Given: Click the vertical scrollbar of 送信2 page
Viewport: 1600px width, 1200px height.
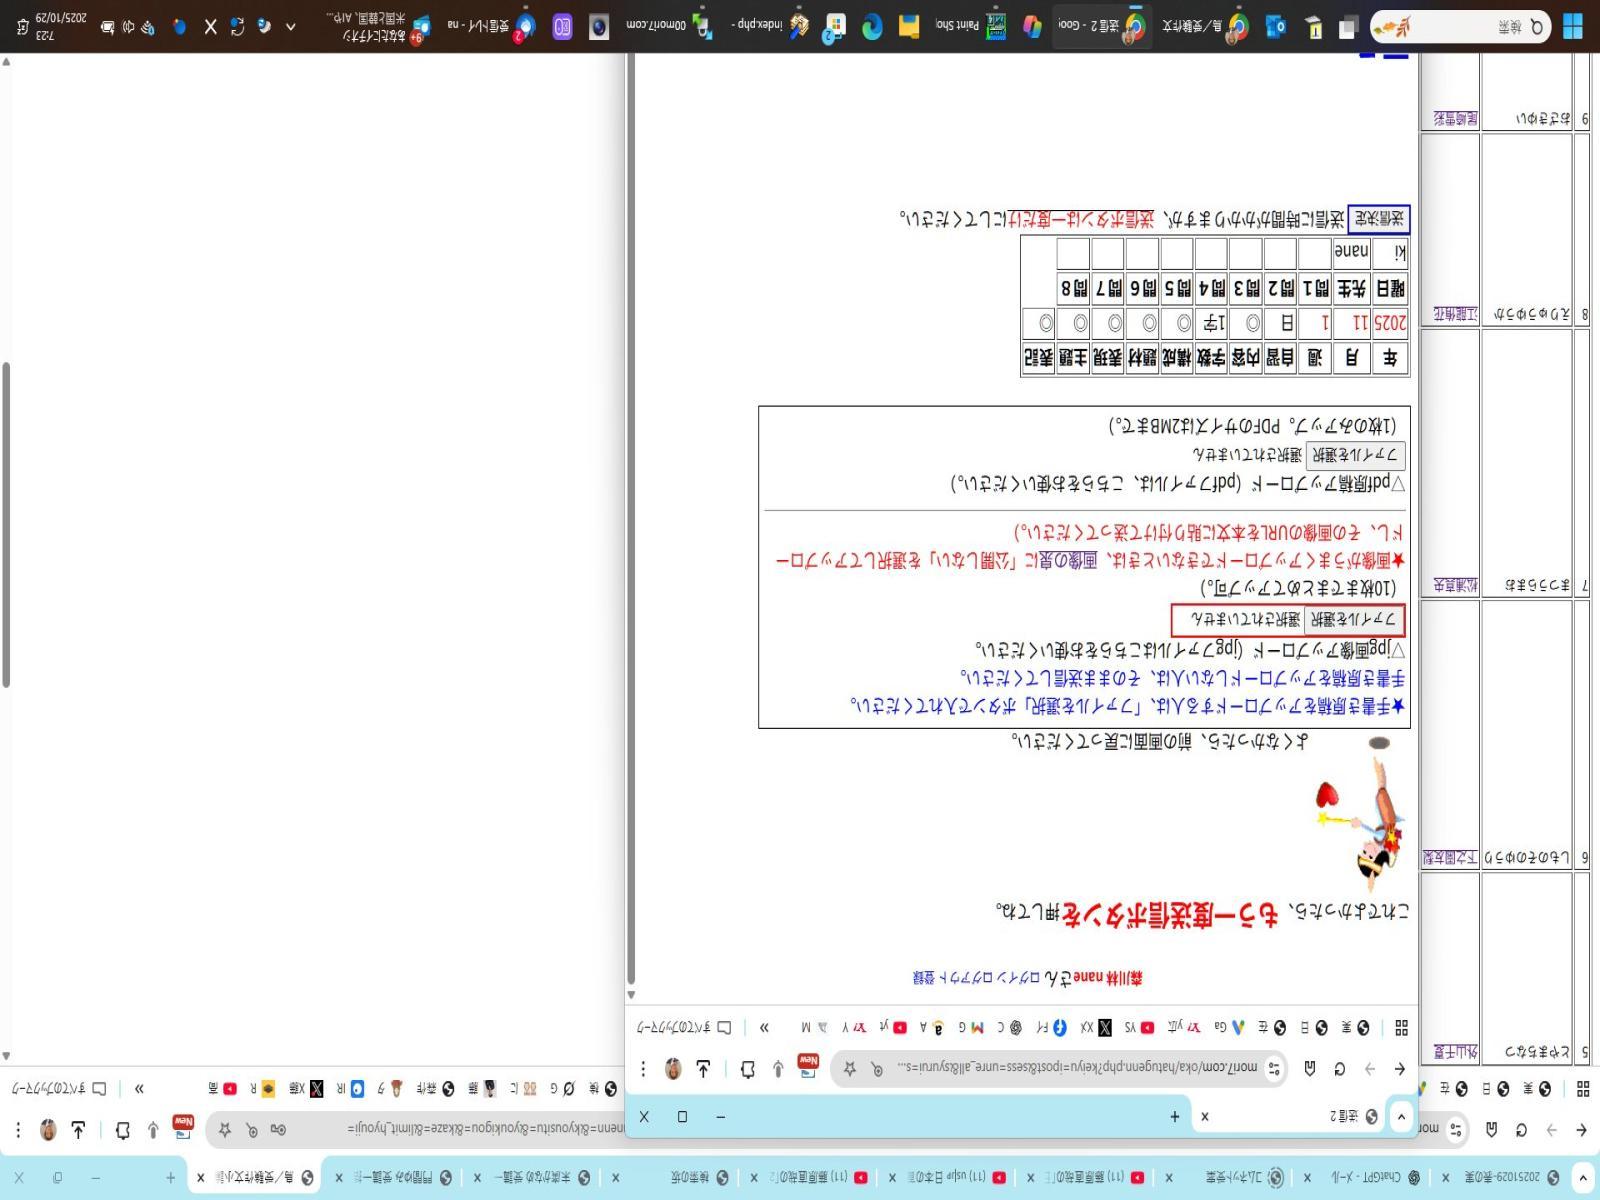Looking at the screenshot, I should [631, 500].
